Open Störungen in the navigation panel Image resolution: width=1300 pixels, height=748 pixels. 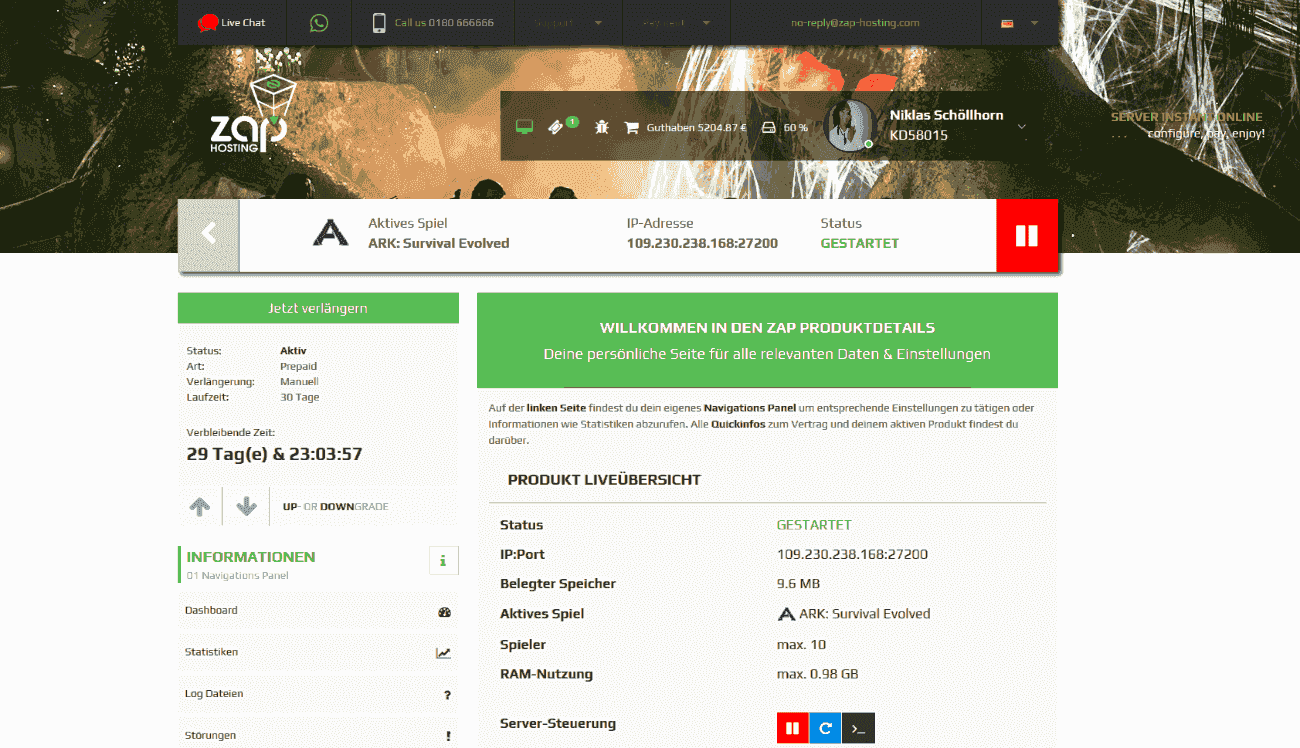coord(318,735)
